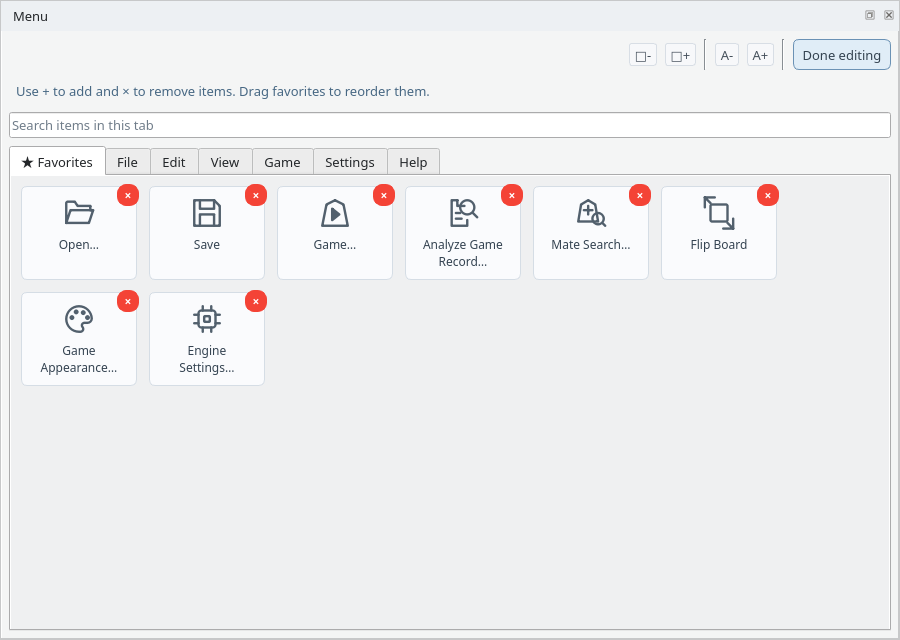Remove Analyze Game Record from favorites
This screenshot has width=900, height=640.
[x=512, y=195]
